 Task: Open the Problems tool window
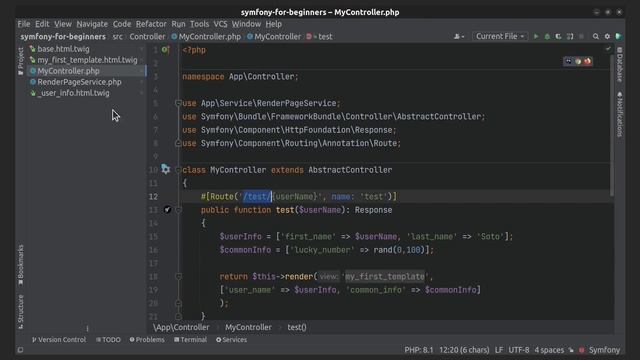pyautogui.click(x=147, y=340)
